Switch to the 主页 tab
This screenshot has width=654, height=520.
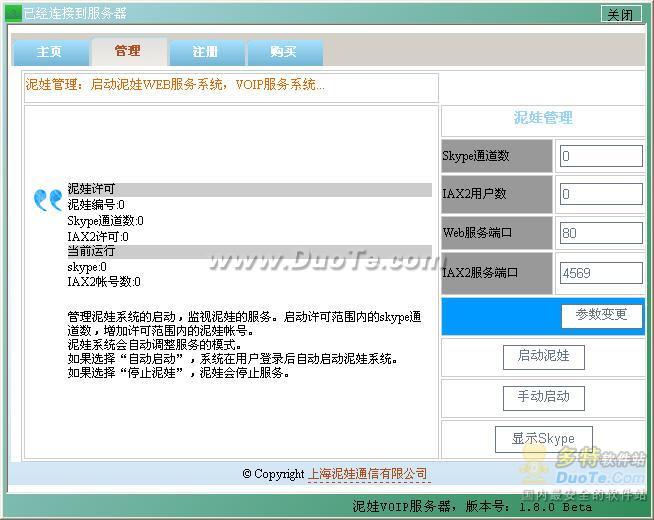pos(49,52)
